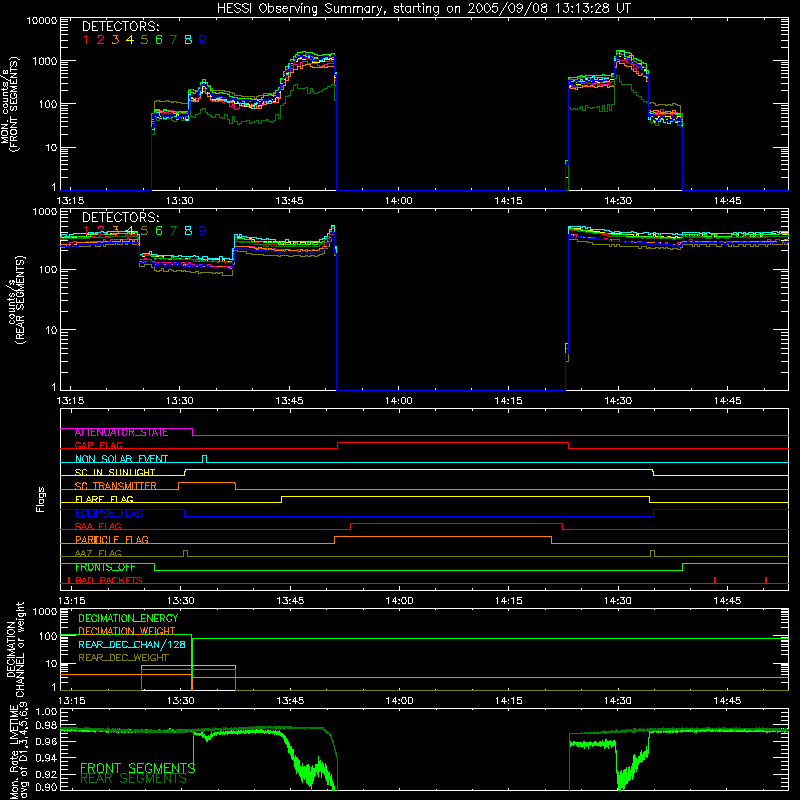The width and height of the screenshot is (800, 800).
Task: Click the NON_SOLAR_EVENT pulse after 13:30
Action: click(x=205, y=459)
